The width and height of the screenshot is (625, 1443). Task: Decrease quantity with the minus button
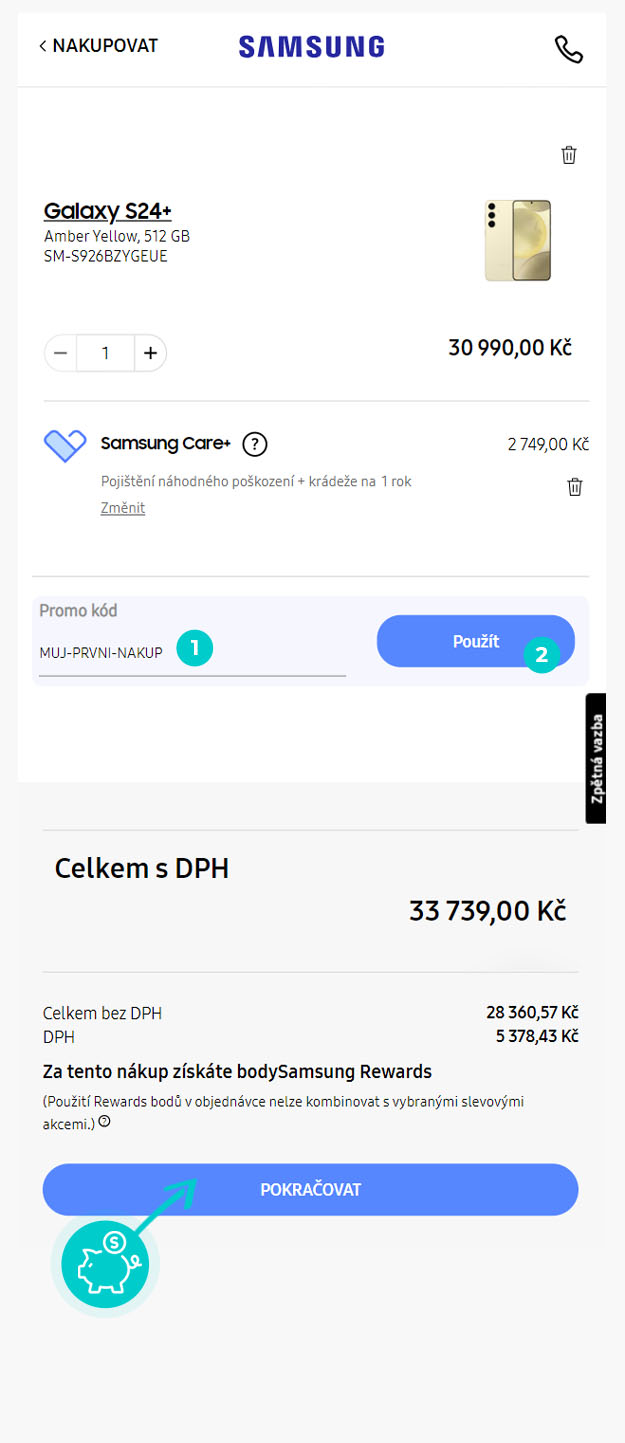[61, 353]
